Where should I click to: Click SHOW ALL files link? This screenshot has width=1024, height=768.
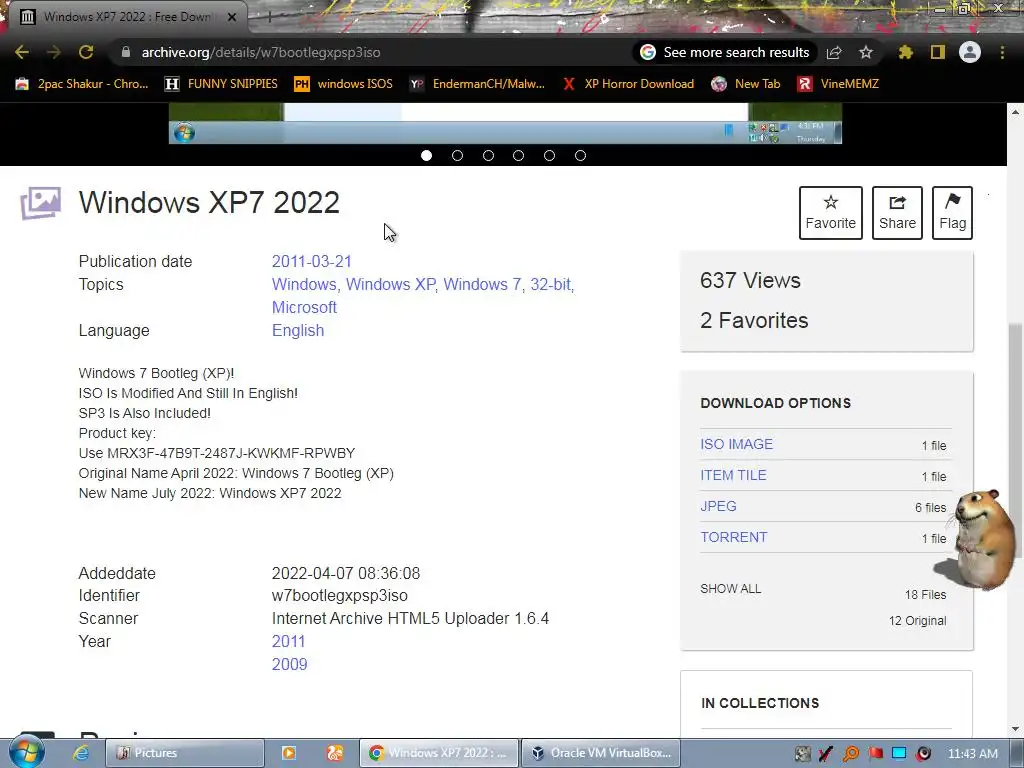click(x=731, y=588)
